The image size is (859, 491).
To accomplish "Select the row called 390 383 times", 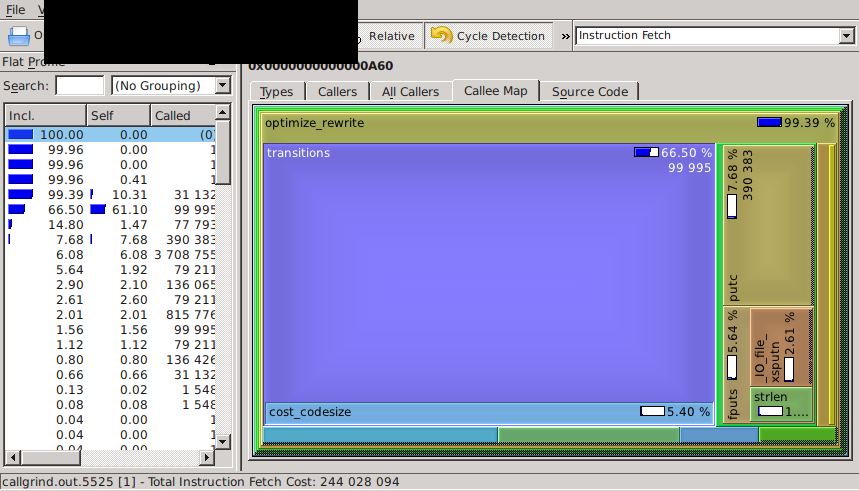I will click(x=110, y=239).
